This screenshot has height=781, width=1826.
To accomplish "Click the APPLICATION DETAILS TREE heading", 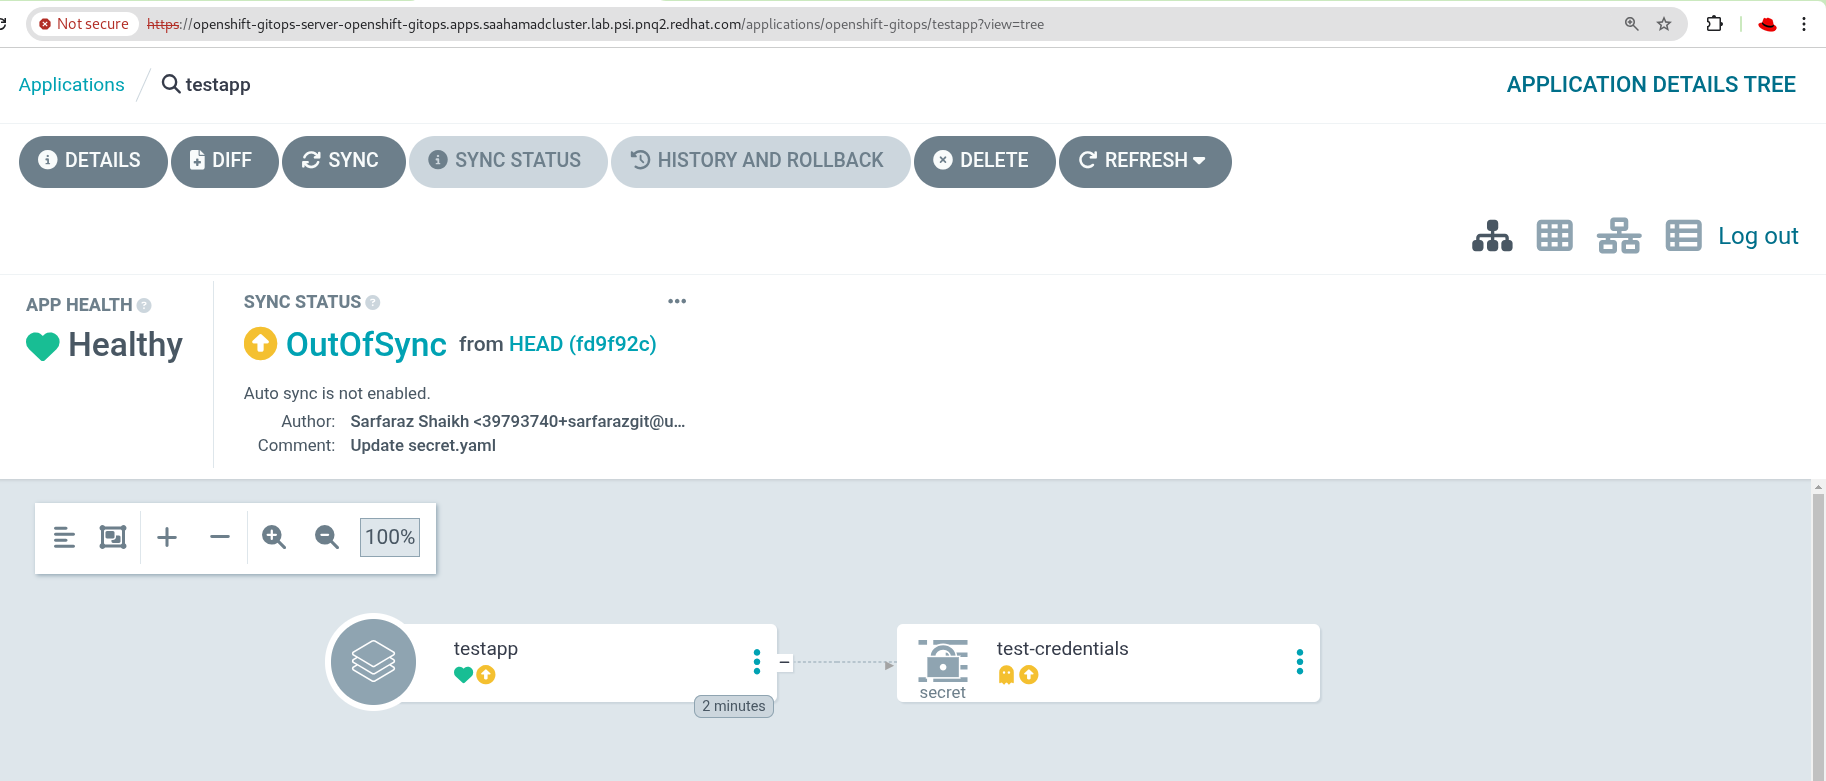I will click(1651, 85).
